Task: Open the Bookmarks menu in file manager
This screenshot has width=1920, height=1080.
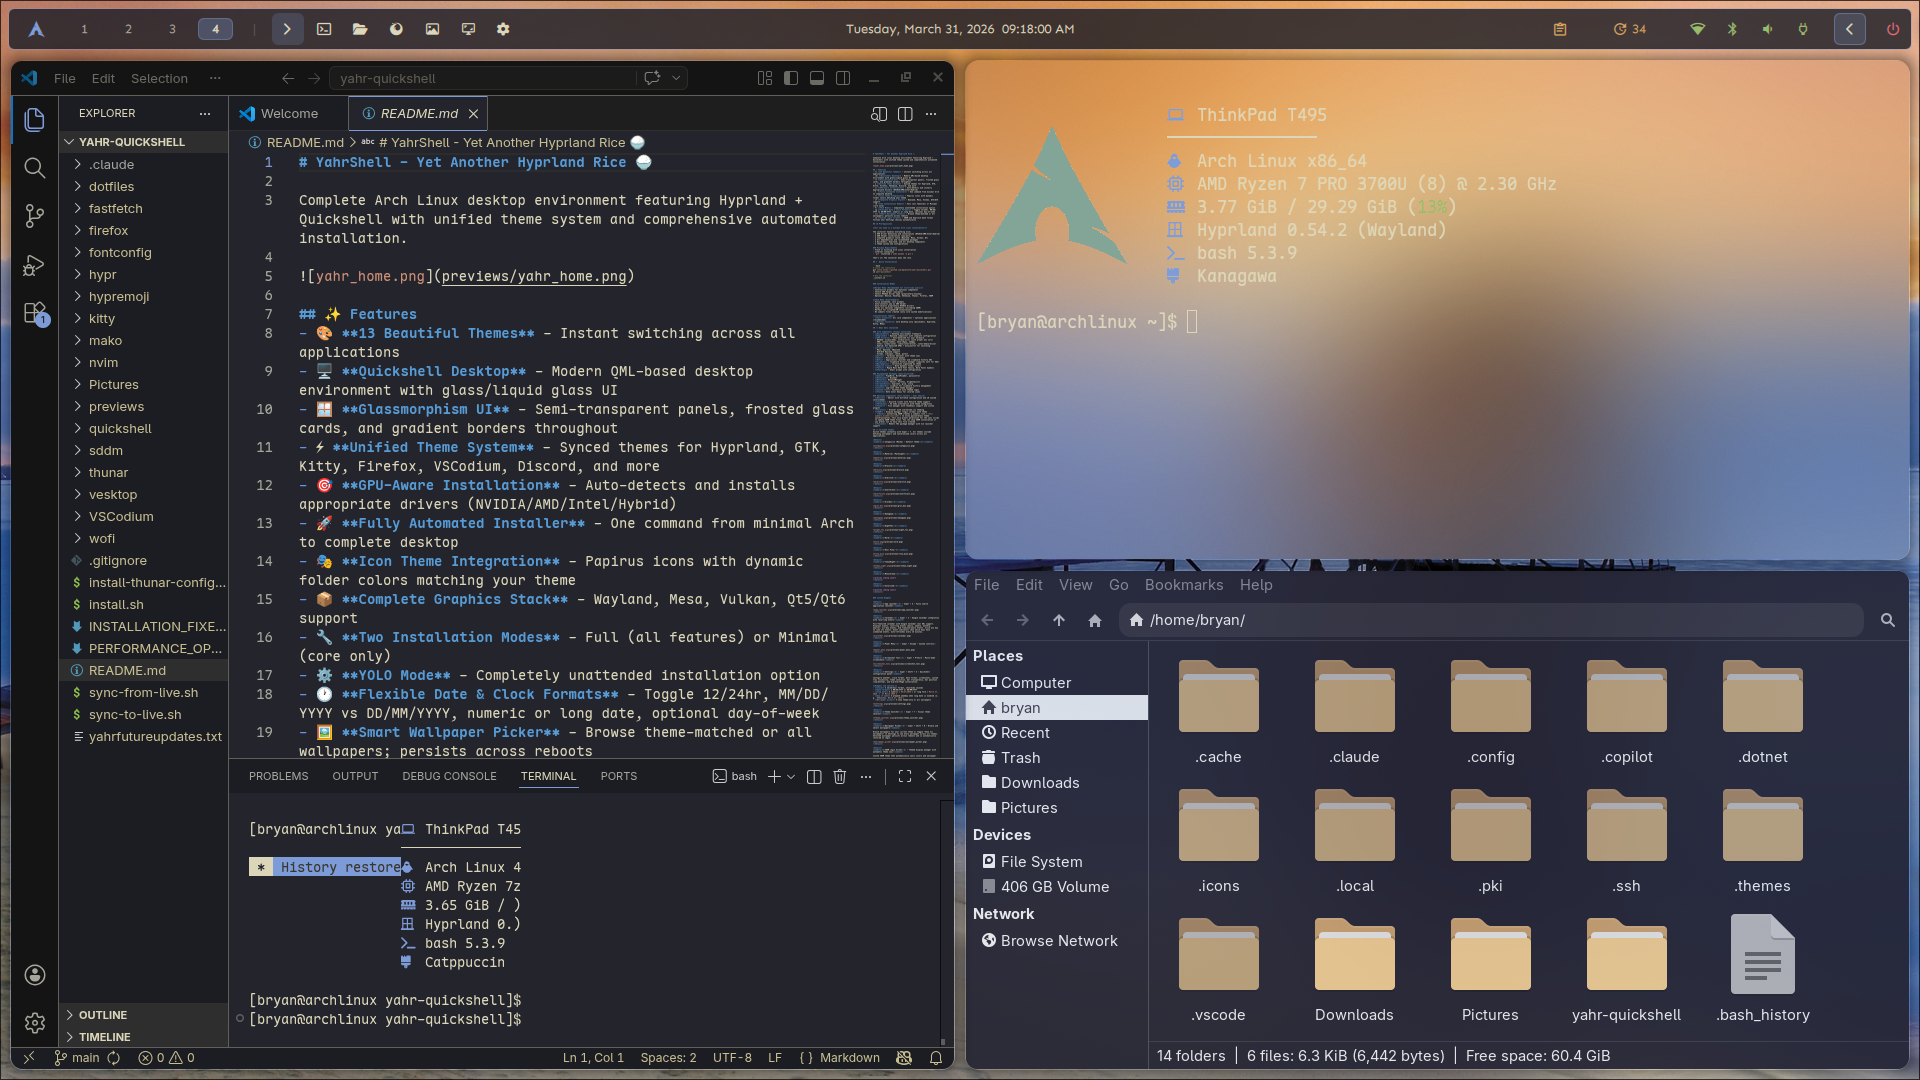Action: point(1183,585)
